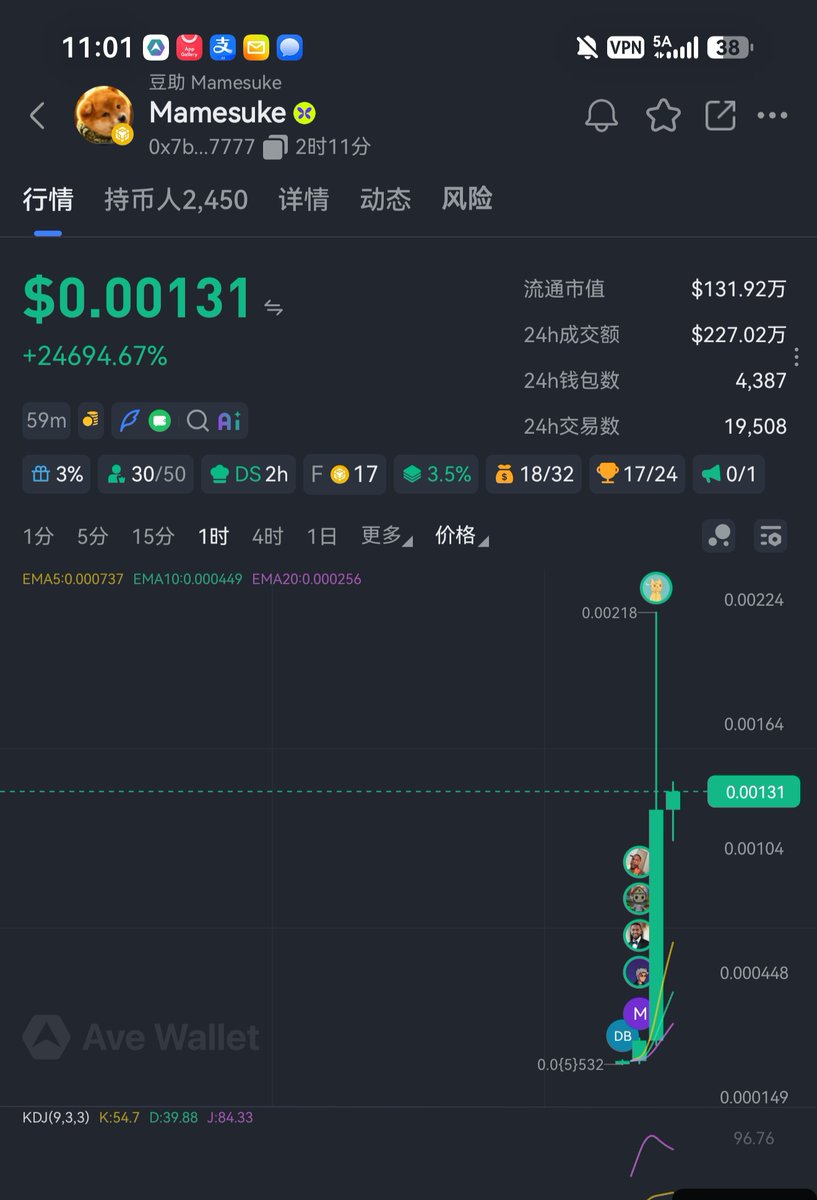Tap the EMA20:0.000256 indicator label

click(x=307, y=579)
